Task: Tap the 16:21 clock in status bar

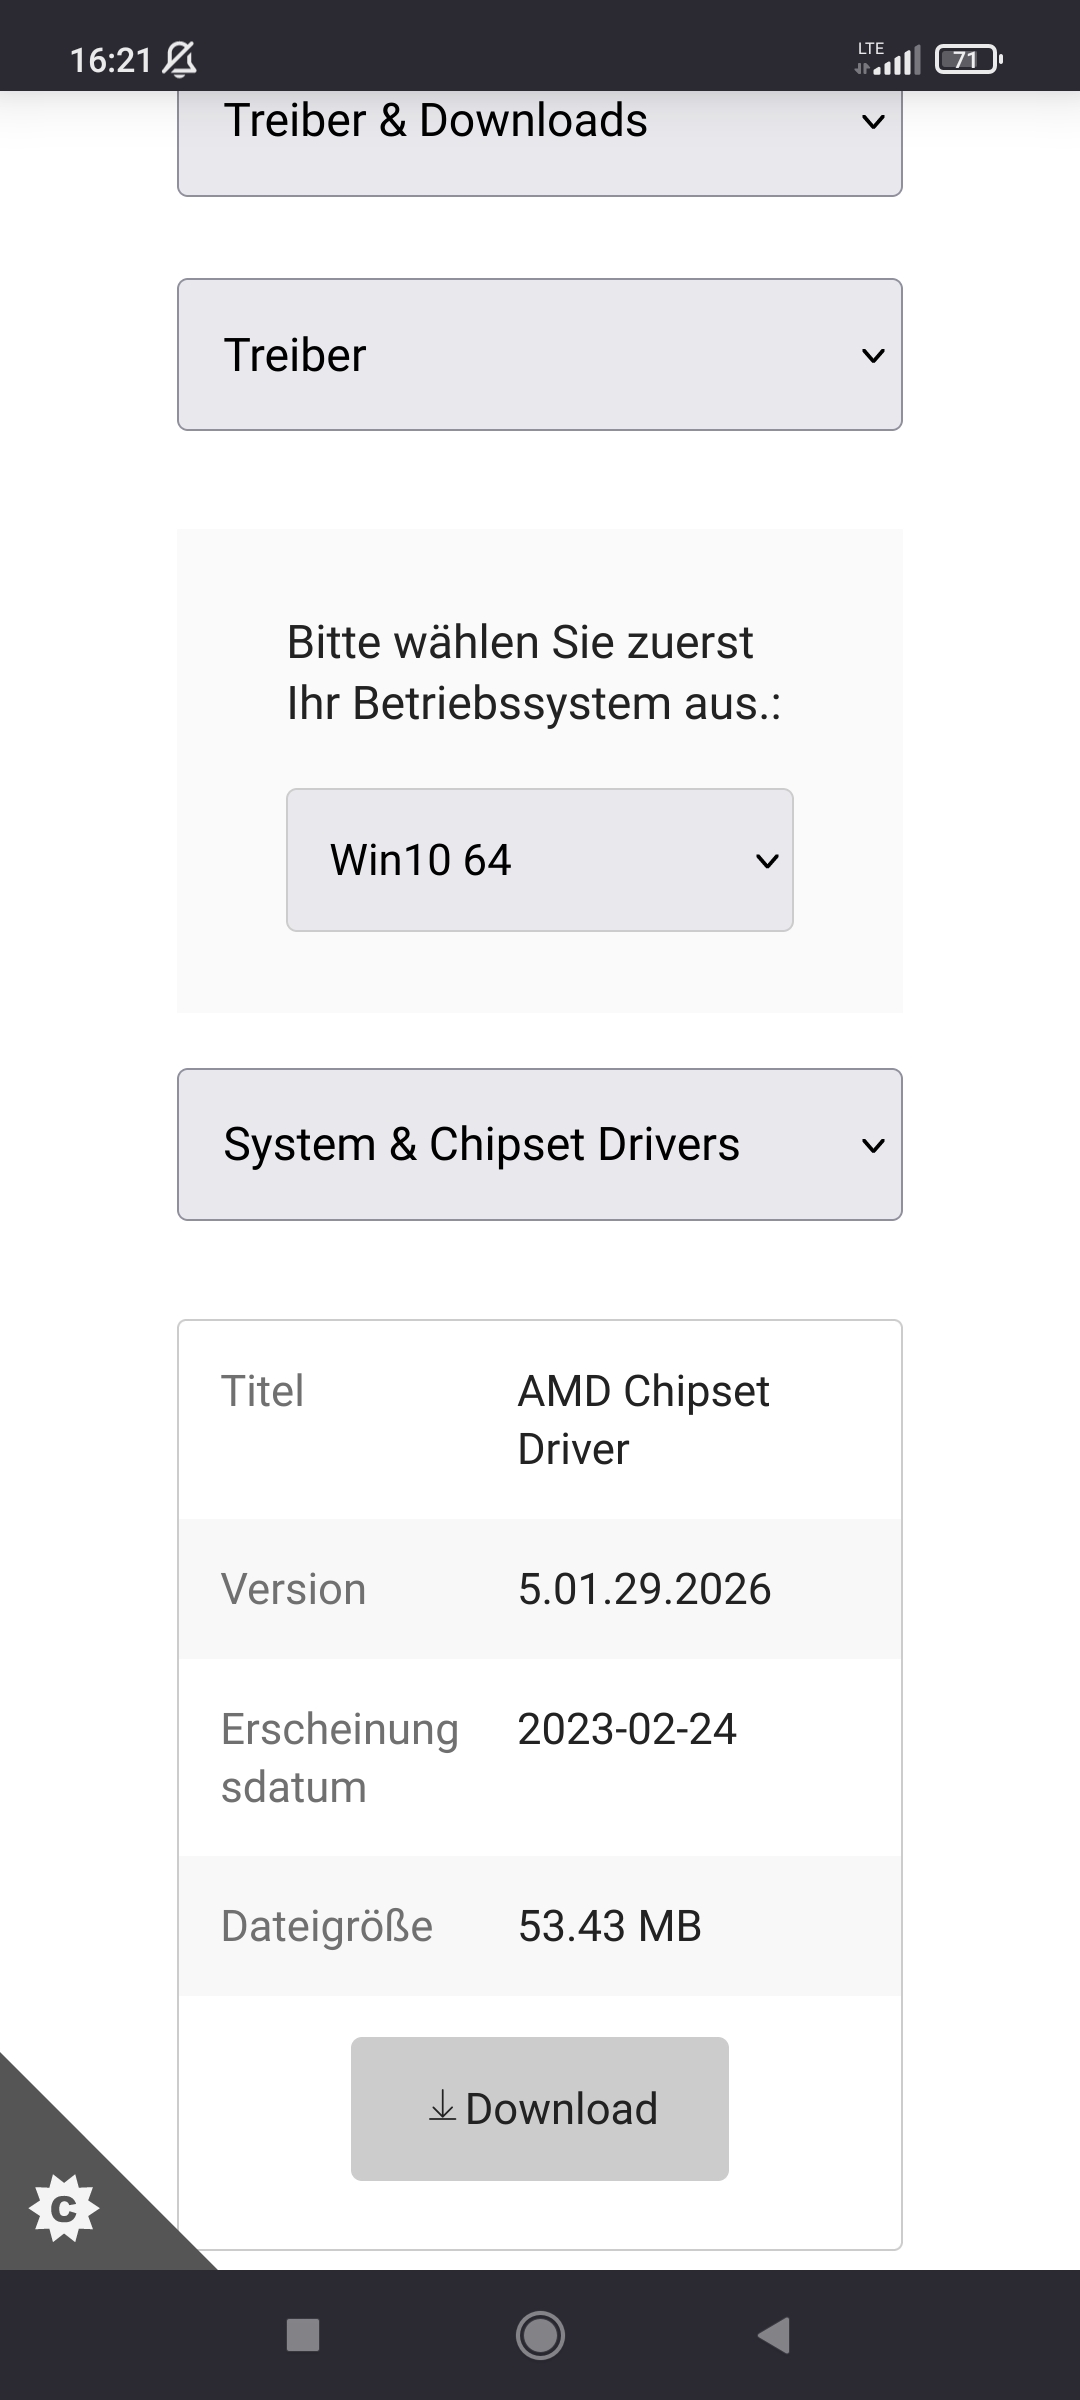Action: coord(110,60)
